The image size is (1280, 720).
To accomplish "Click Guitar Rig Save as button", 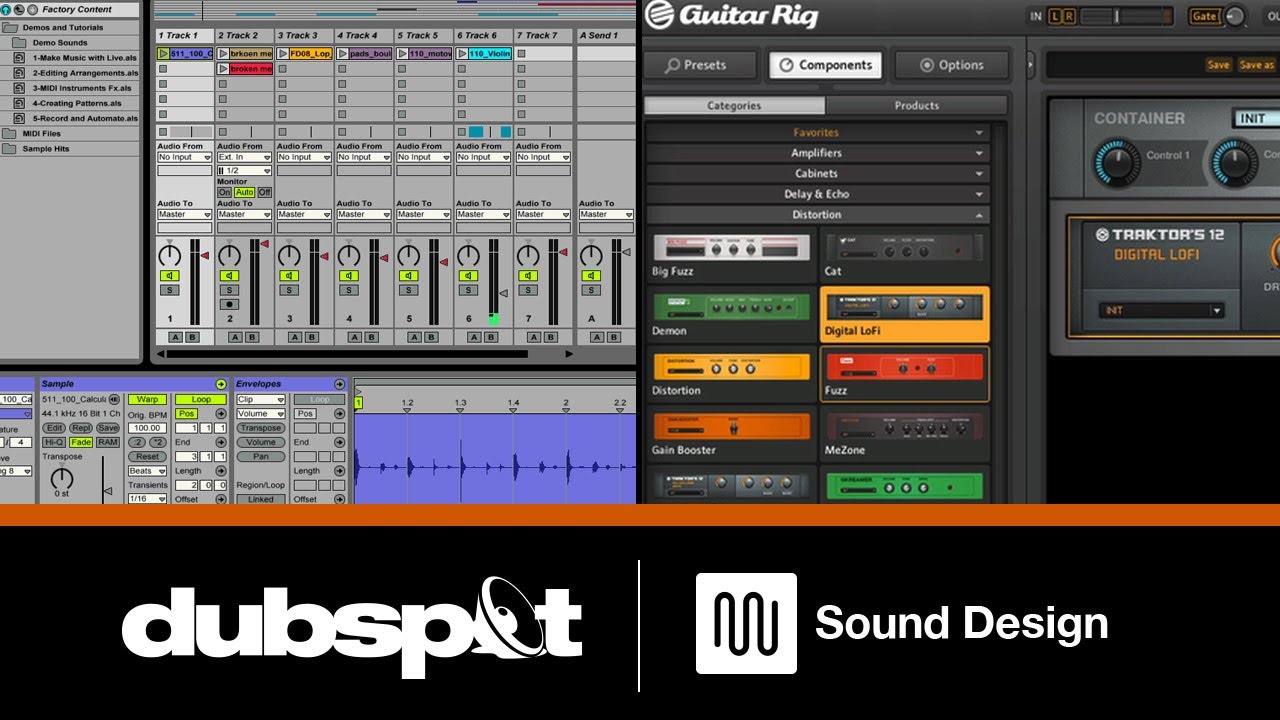I will point(1256,65).
